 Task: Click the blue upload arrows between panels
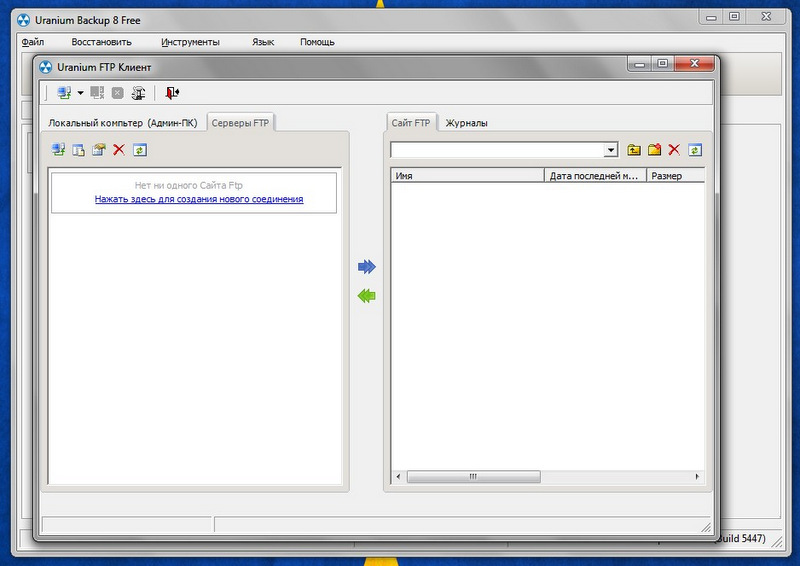pos(367,266)
